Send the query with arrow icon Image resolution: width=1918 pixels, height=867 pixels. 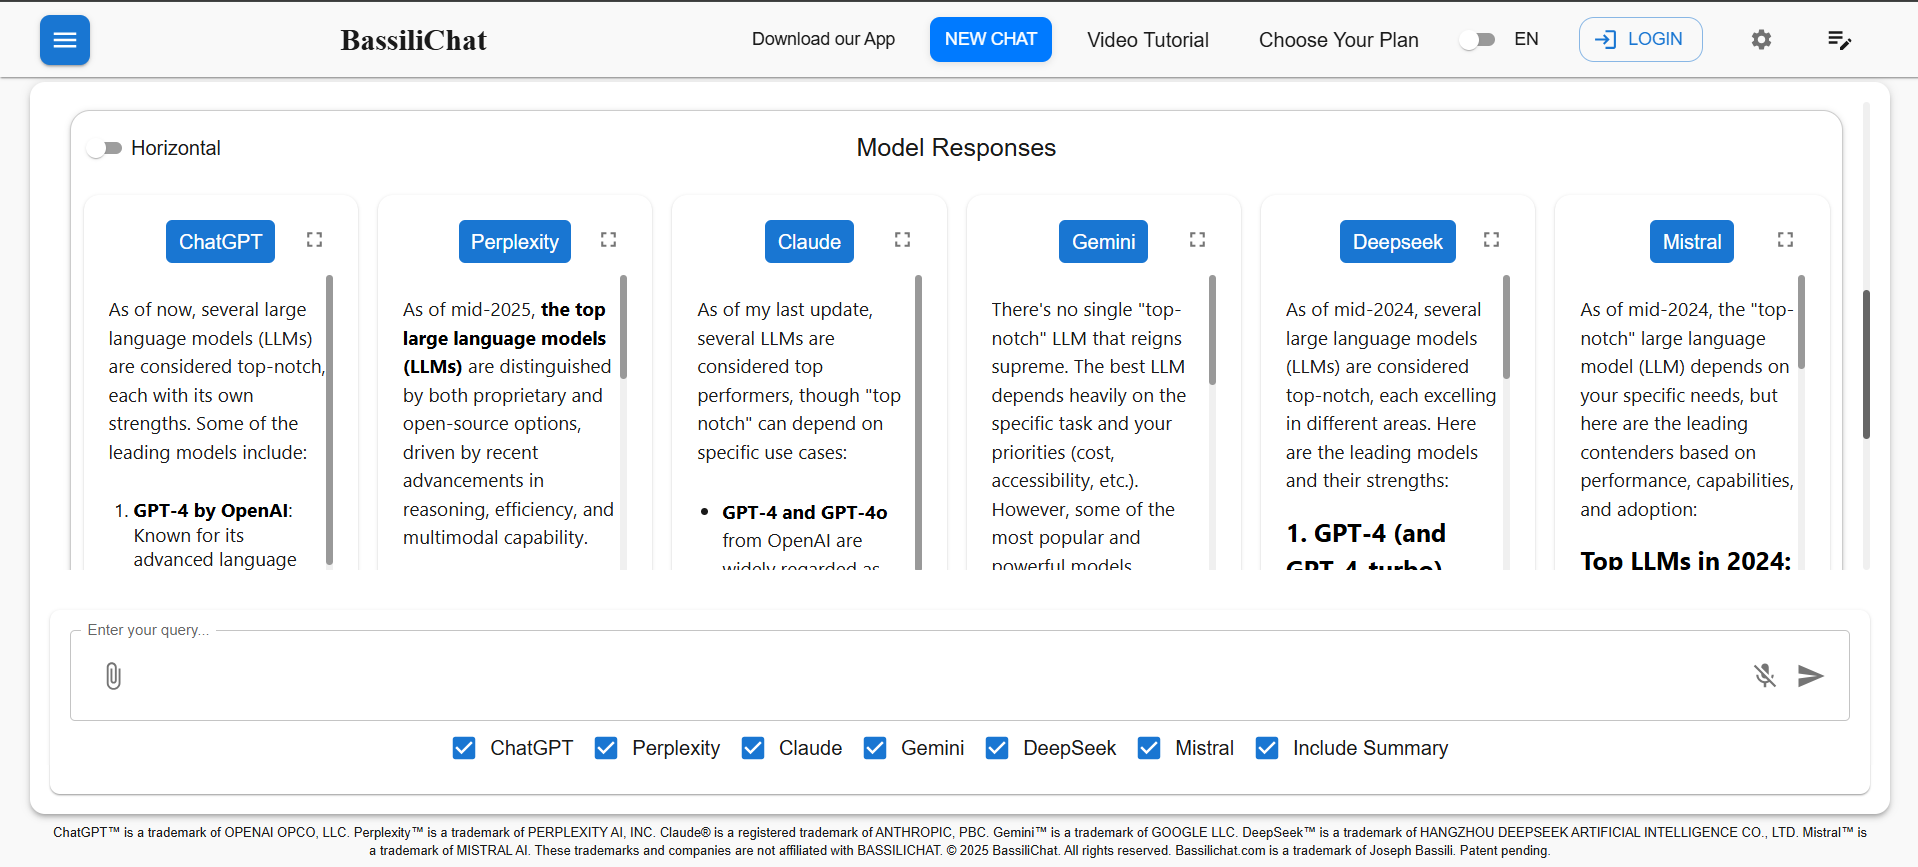pyautogui.click(x=1810, y=676)
